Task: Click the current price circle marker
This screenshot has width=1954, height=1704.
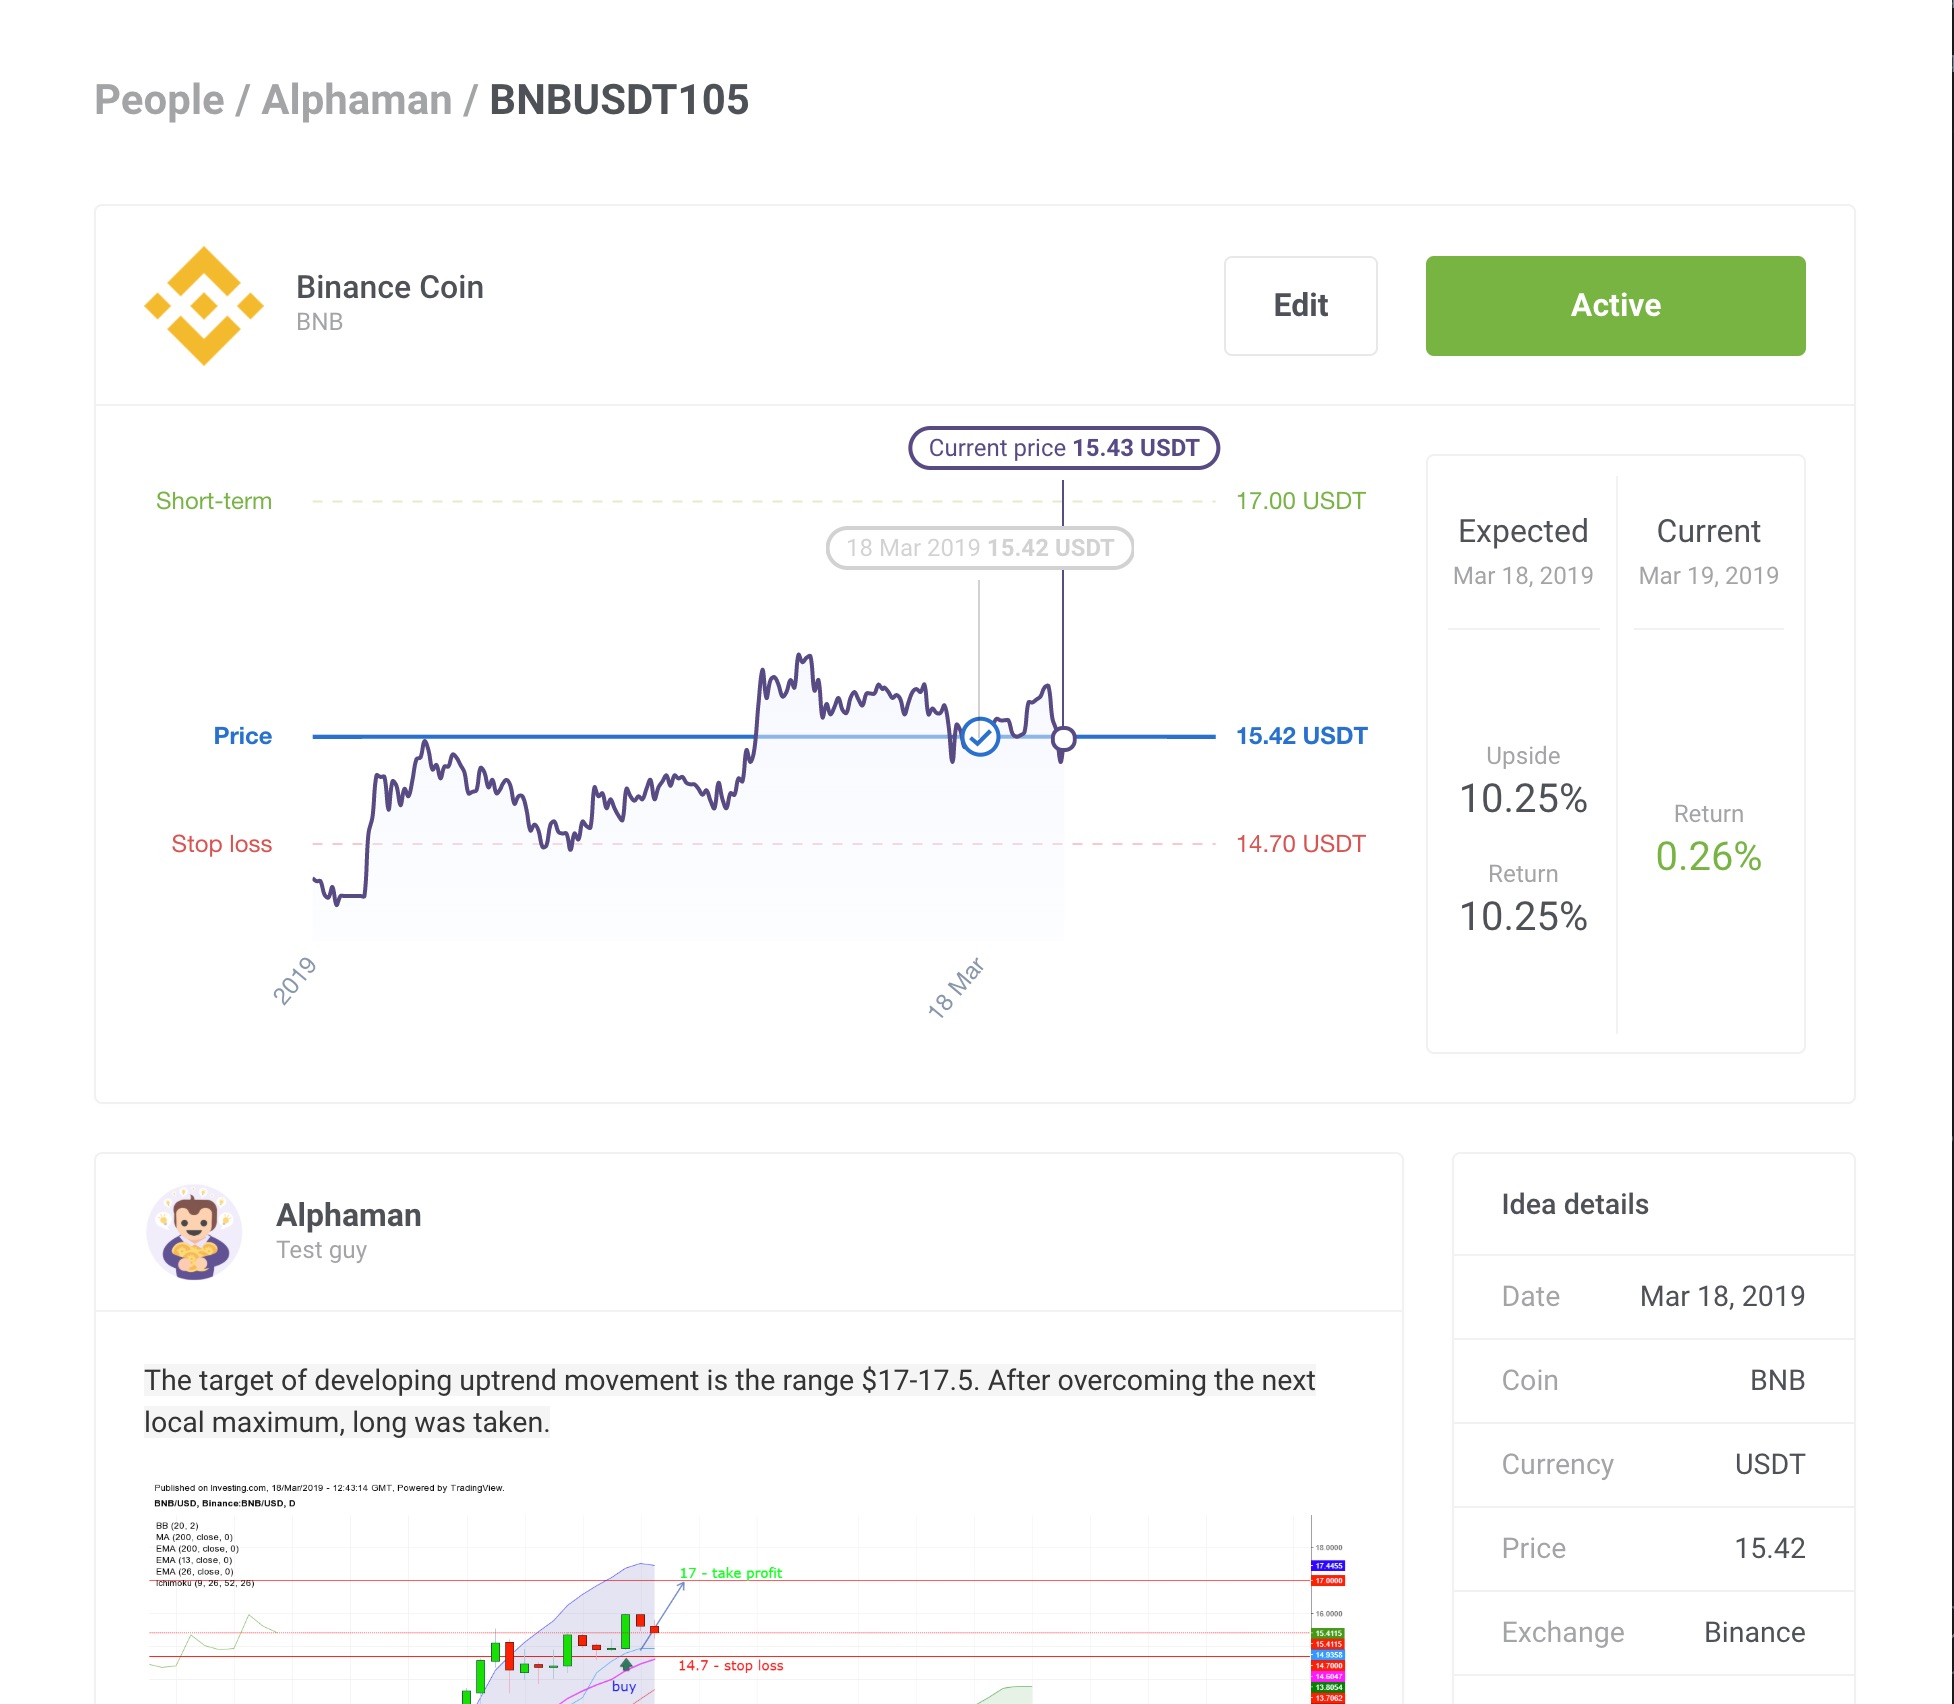Action: point(1063,739)
